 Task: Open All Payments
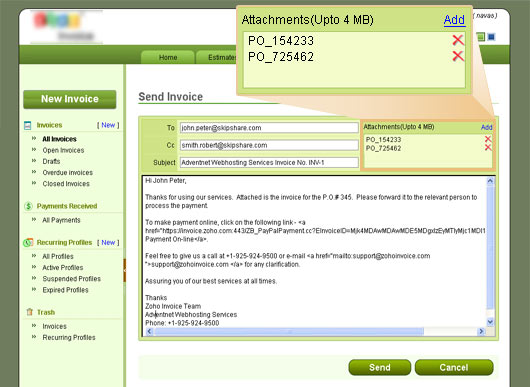pyautogui.click(x=61, y=220)
